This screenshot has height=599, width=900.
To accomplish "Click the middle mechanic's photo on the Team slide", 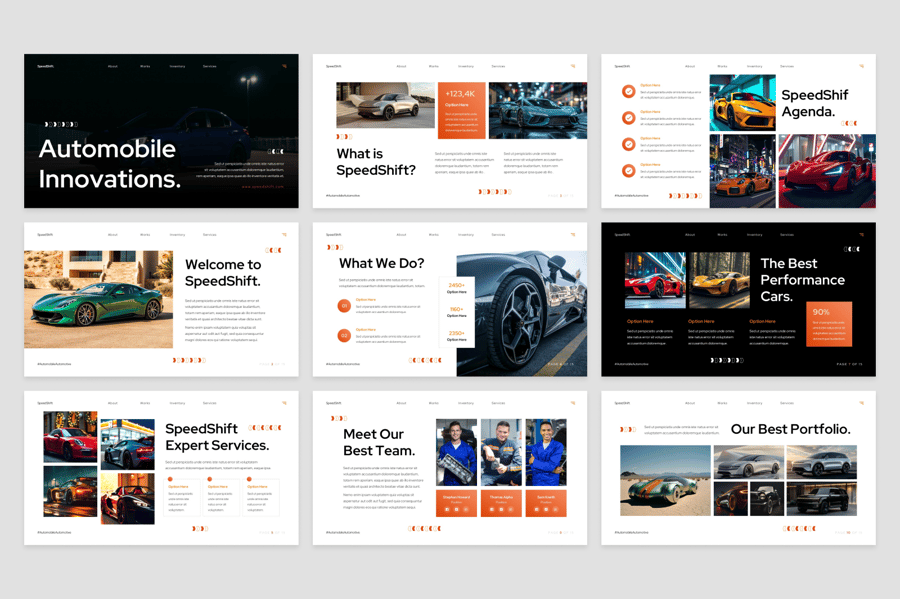I will (501, 452).
